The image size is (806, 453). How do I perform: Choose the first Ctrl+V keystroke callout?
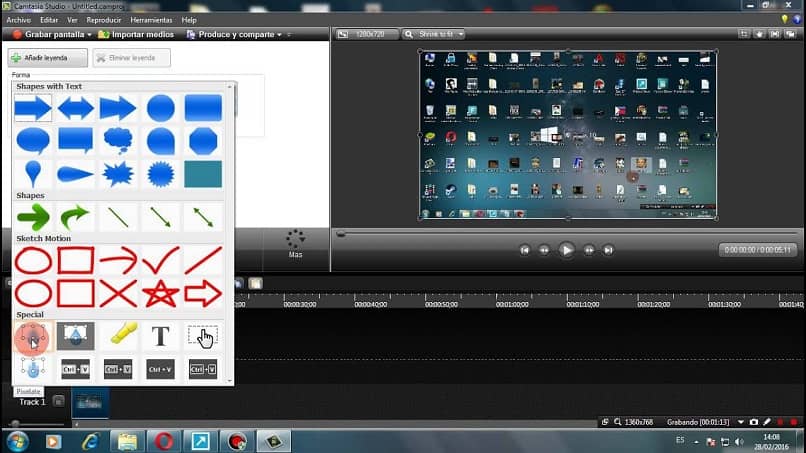[x=76, y=369]
